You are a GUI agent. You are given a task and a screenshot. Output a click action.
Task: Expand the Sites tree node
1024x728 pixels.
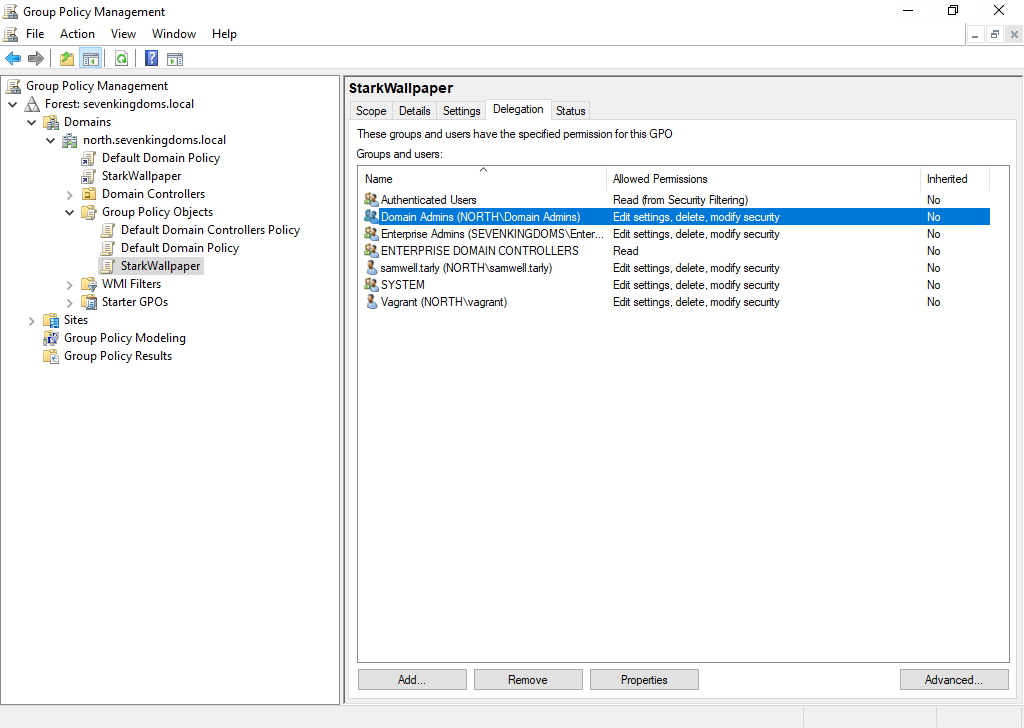[32, 320]
